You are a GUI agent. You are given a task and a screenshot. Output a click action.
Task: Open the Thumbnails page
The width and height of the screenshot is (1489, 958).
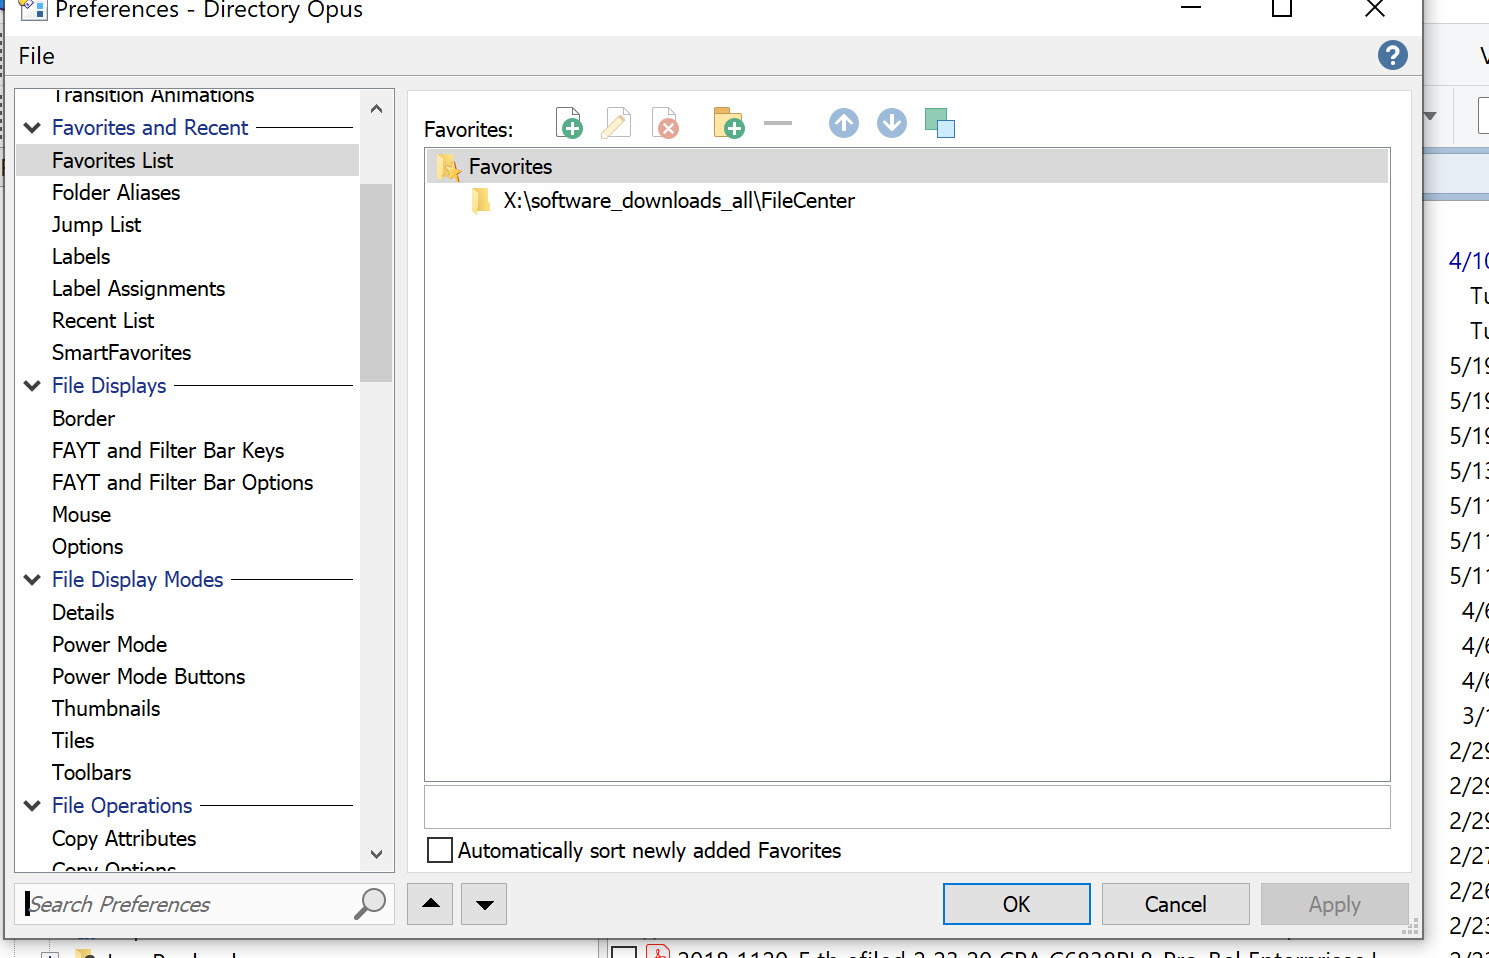pos(106,708)
